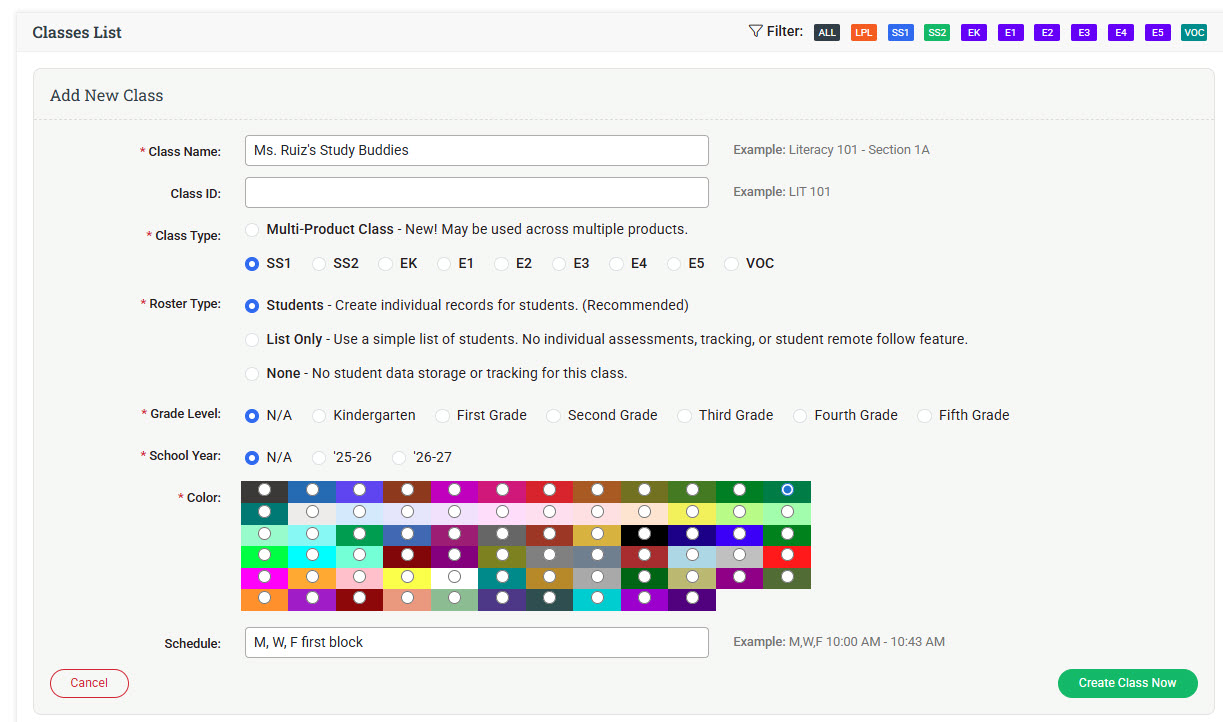Set school year to '25-26

(320, 458)
